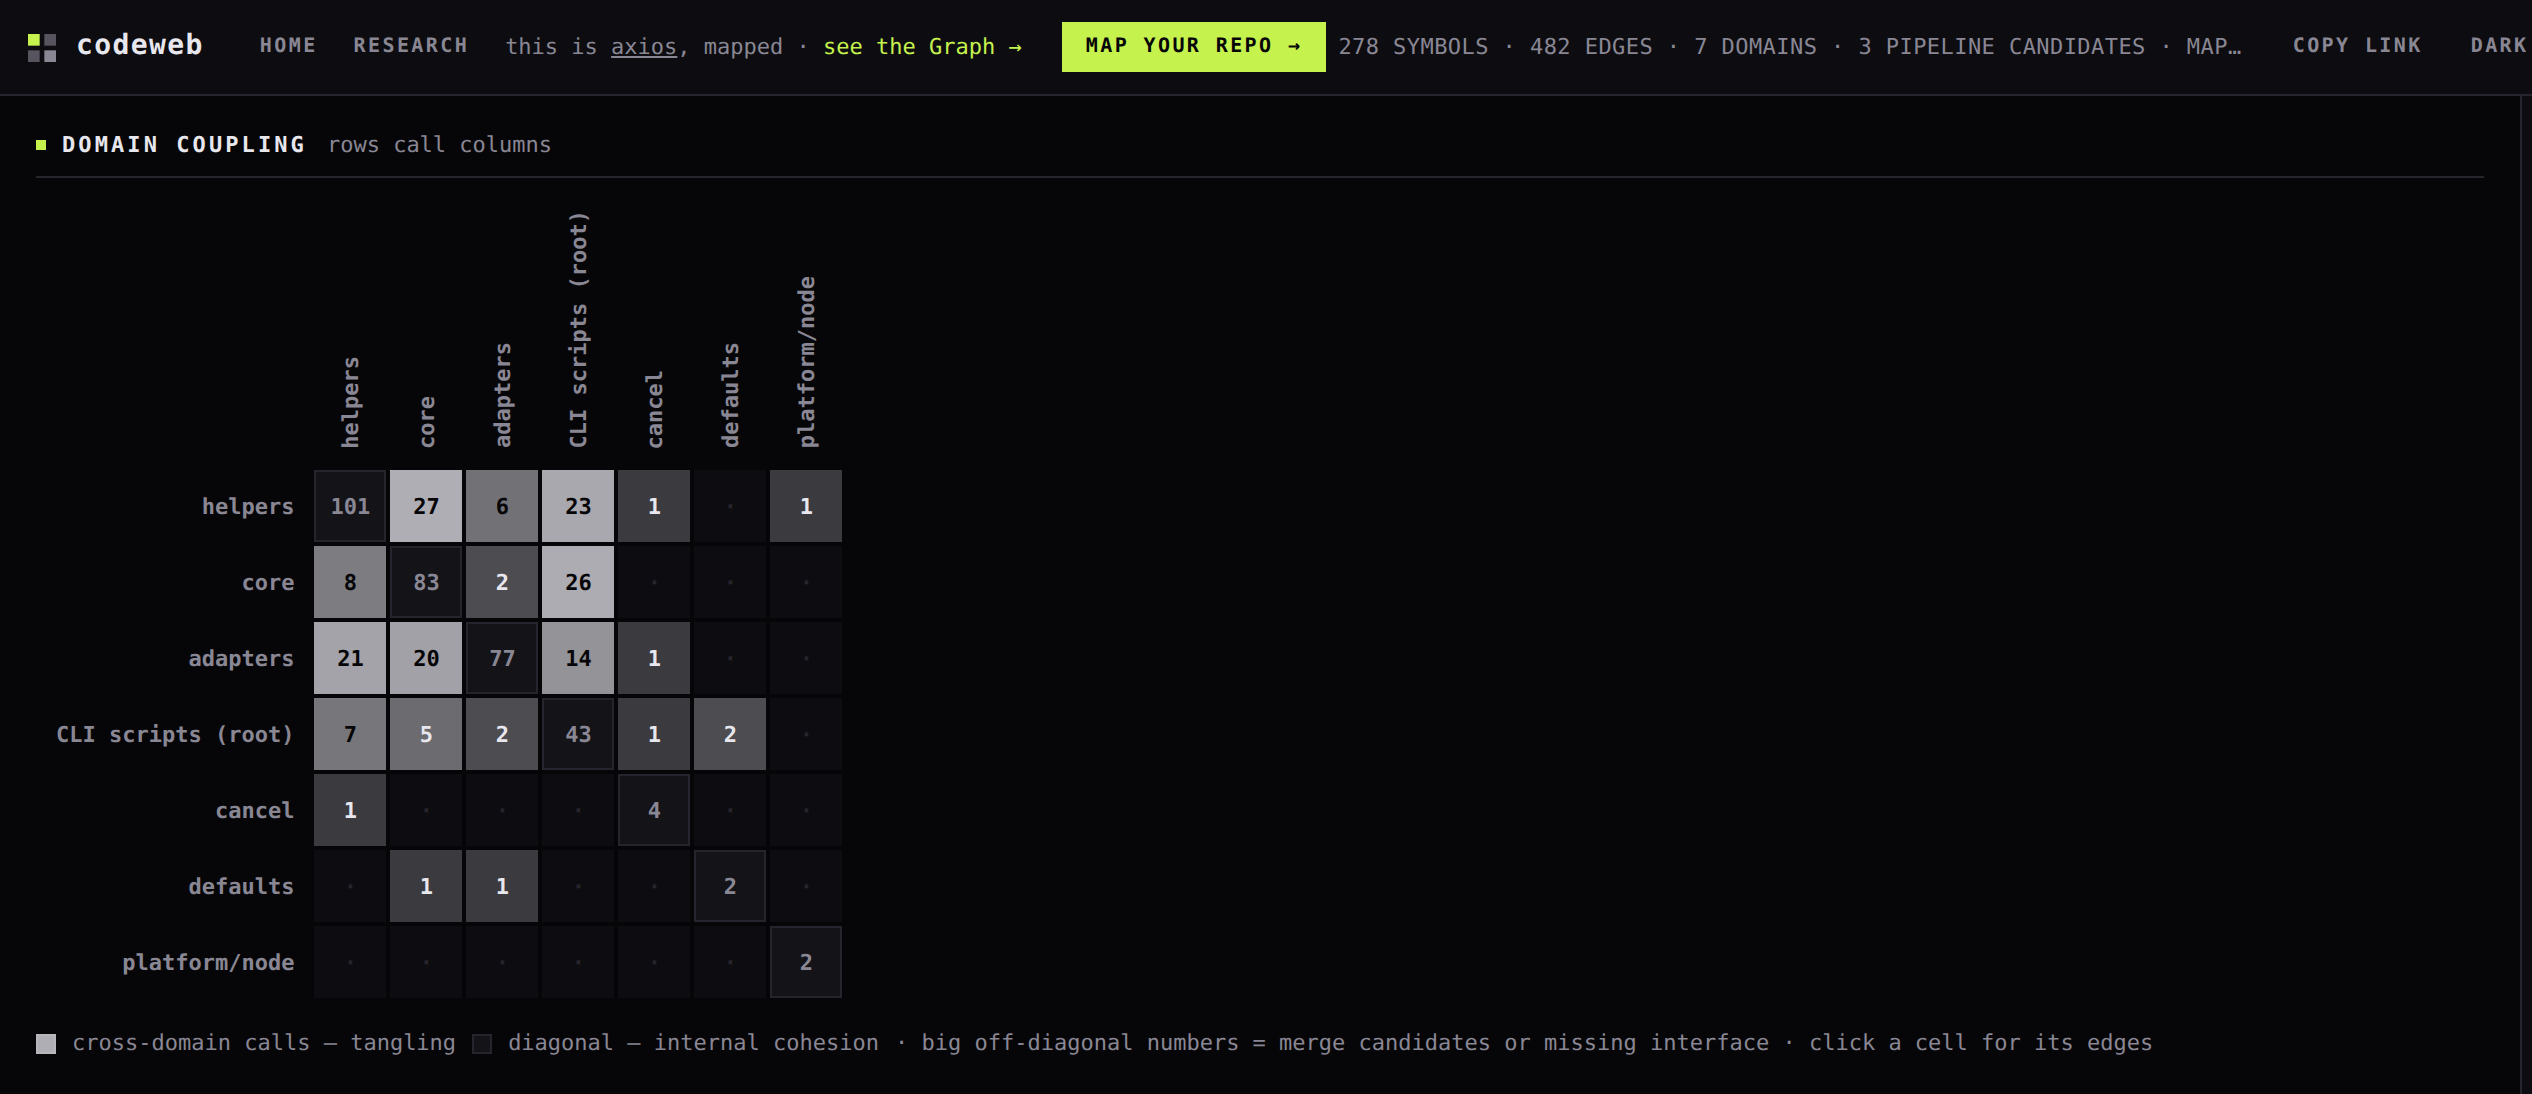Screen dimensions: 2532x1094
Task: Select CLI scripts row defaults cell 2
Action: 730,734
